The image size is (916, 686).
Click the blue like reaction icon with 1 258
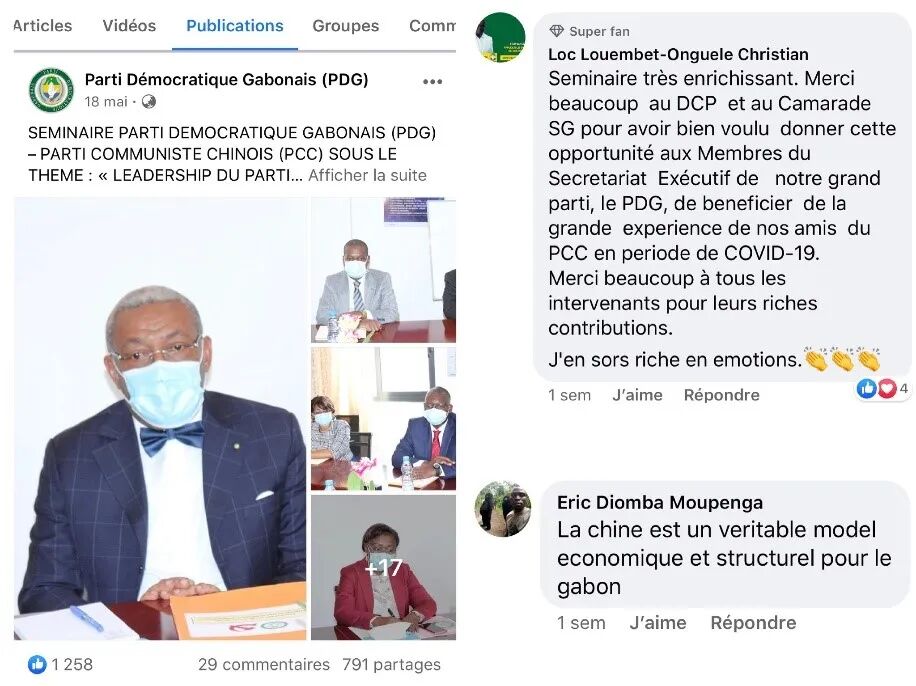37,664
